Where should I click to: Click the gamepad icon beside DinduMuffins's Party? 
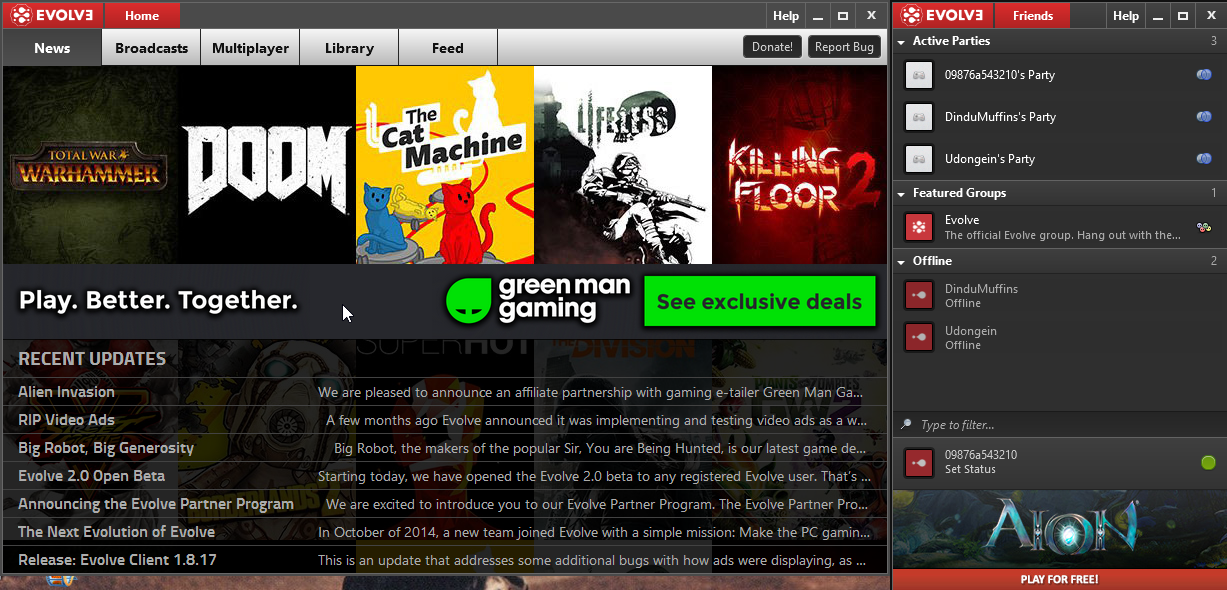[1204, 117]
